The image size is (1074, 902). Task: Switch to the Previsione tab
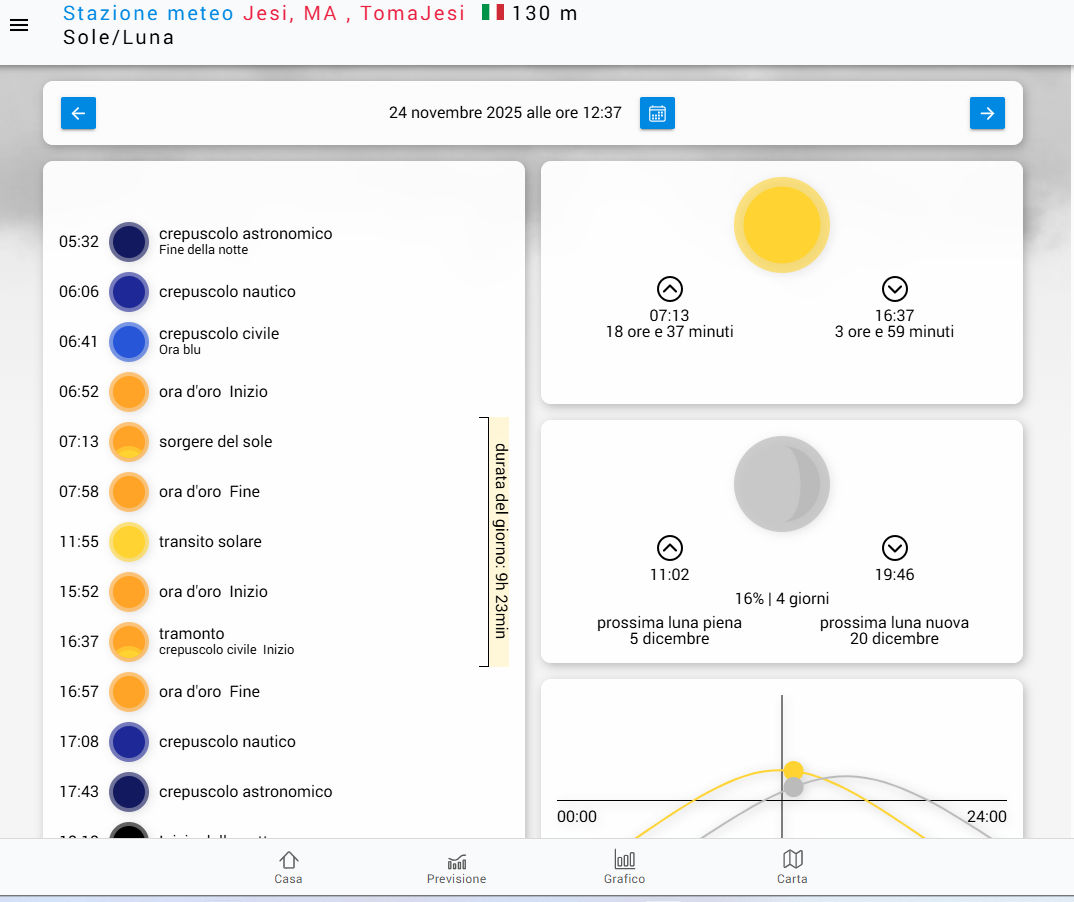[456, 867]
